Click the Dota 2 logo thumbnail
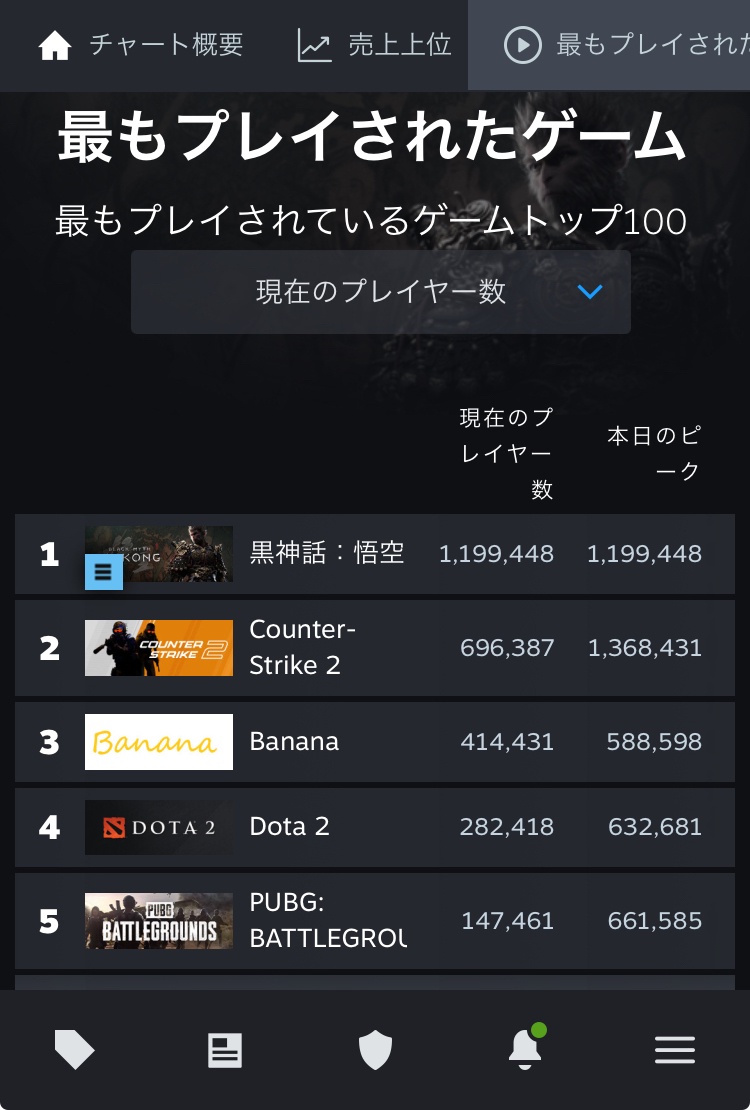750x1110 pixels. click(159, 827)
